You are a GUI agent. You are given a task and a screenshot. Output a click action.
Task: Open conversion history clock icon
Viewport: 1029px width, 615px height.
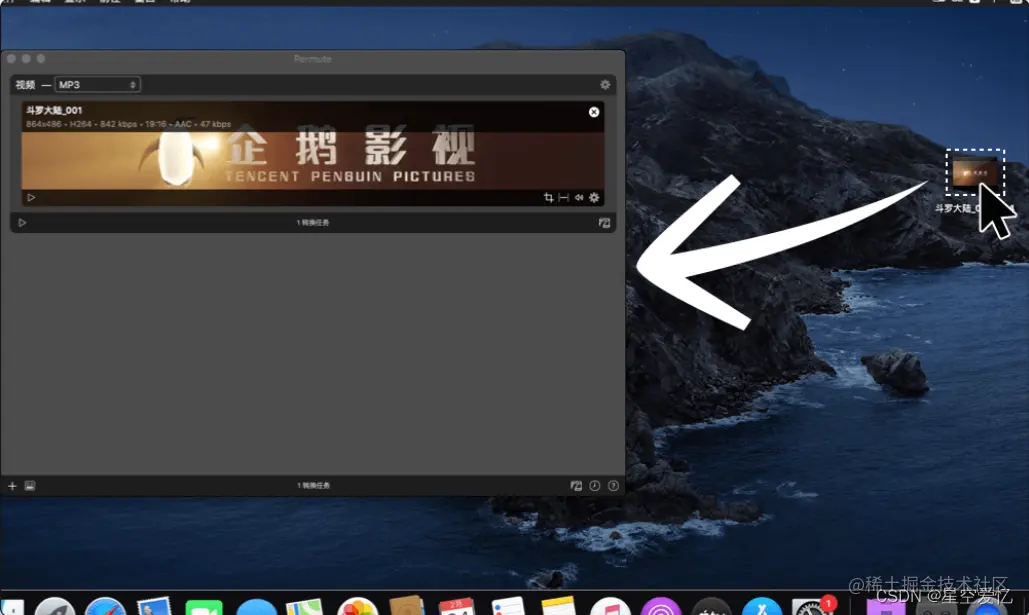click(x=595, y=486)
